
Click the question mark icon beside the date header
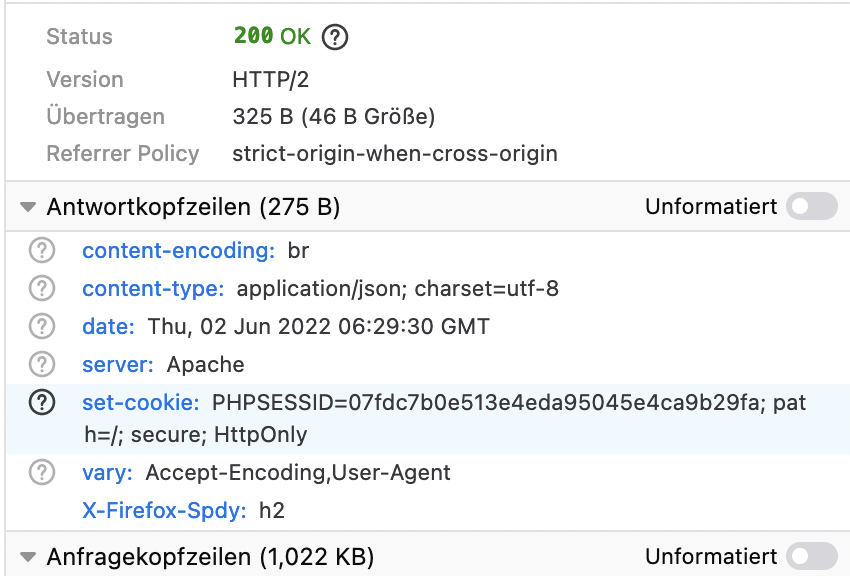coord(41,327)
